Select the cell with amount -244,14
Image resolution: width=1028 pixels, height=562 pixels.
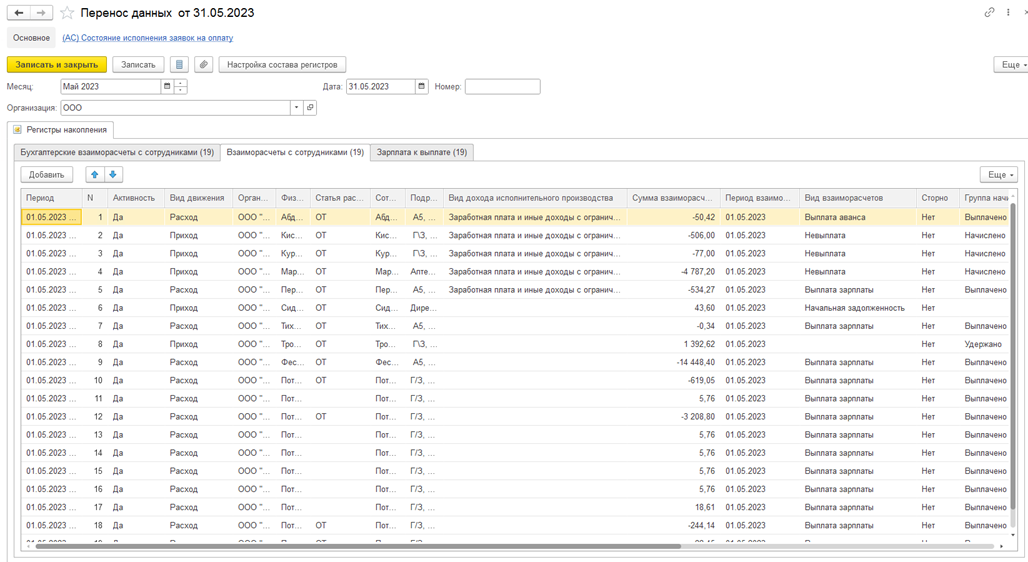(x=673, y=525)
